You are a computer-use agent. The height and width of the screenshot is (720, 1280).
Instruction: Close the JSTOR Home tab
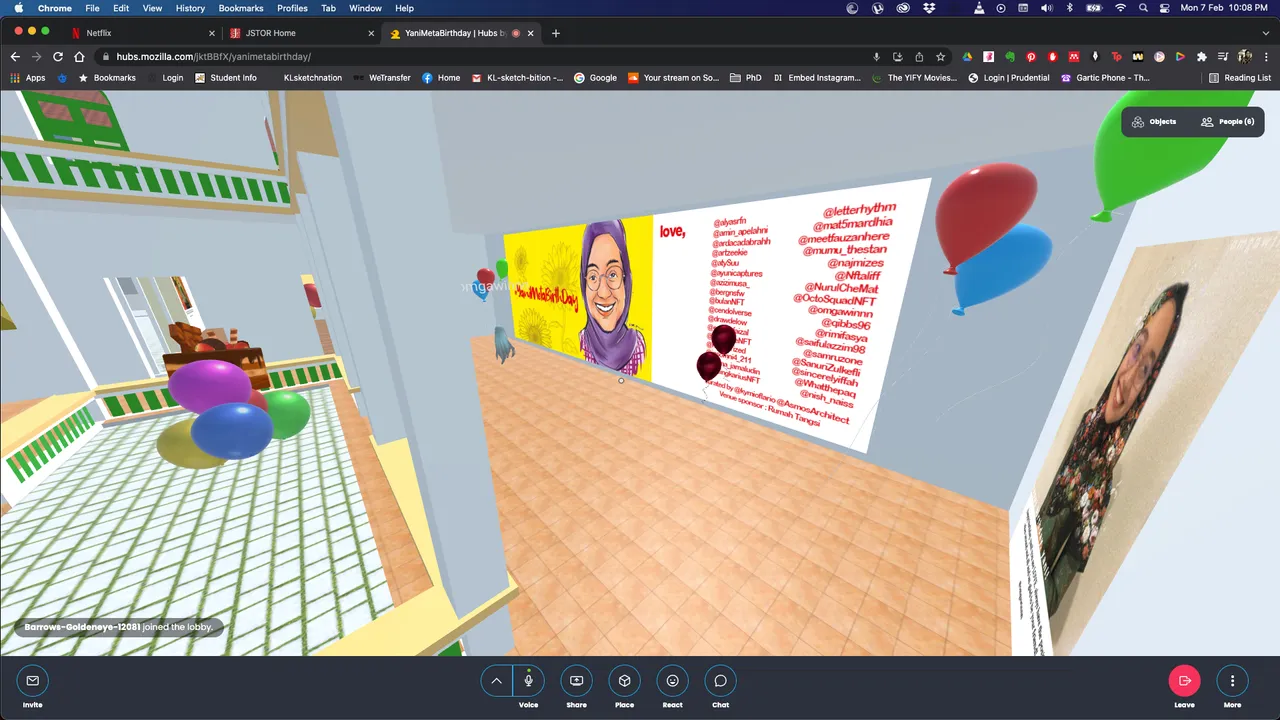tap(371, 33)
